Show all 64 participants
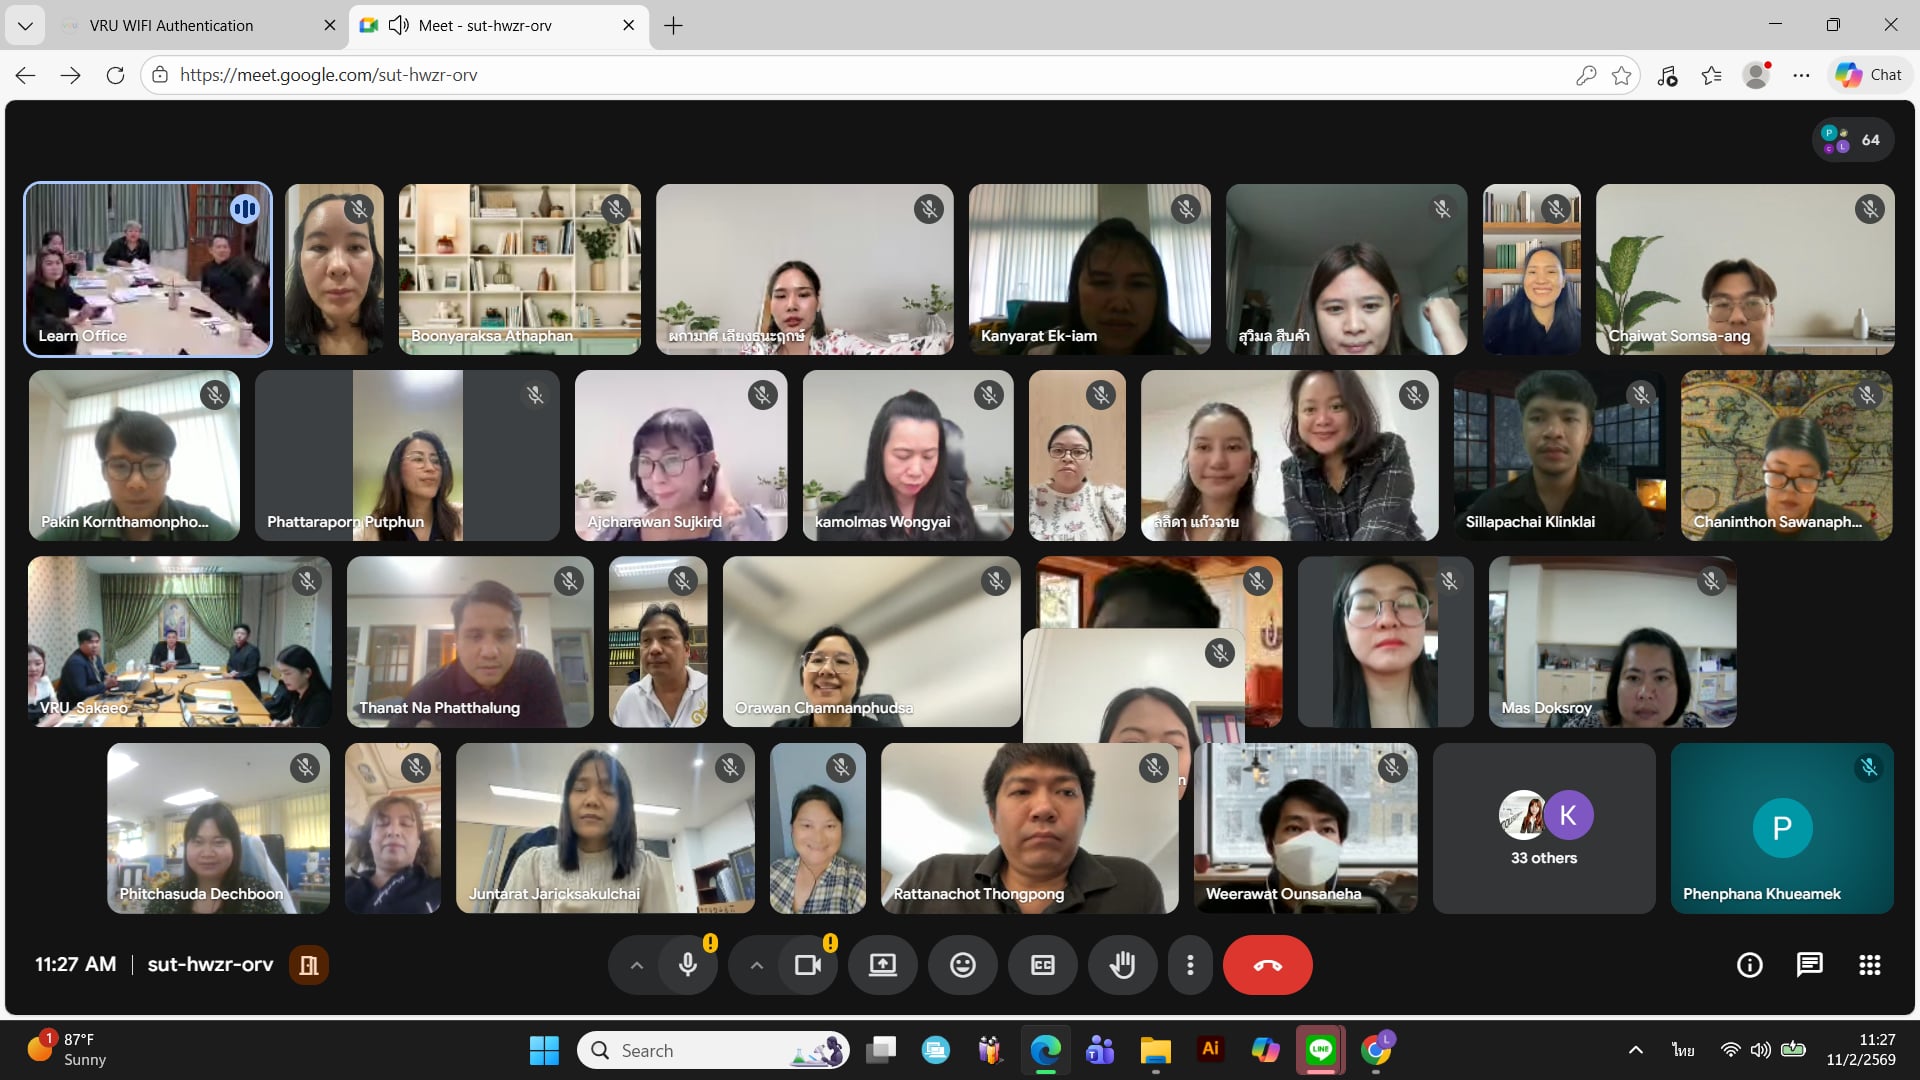 click(x=1852, y=140)
